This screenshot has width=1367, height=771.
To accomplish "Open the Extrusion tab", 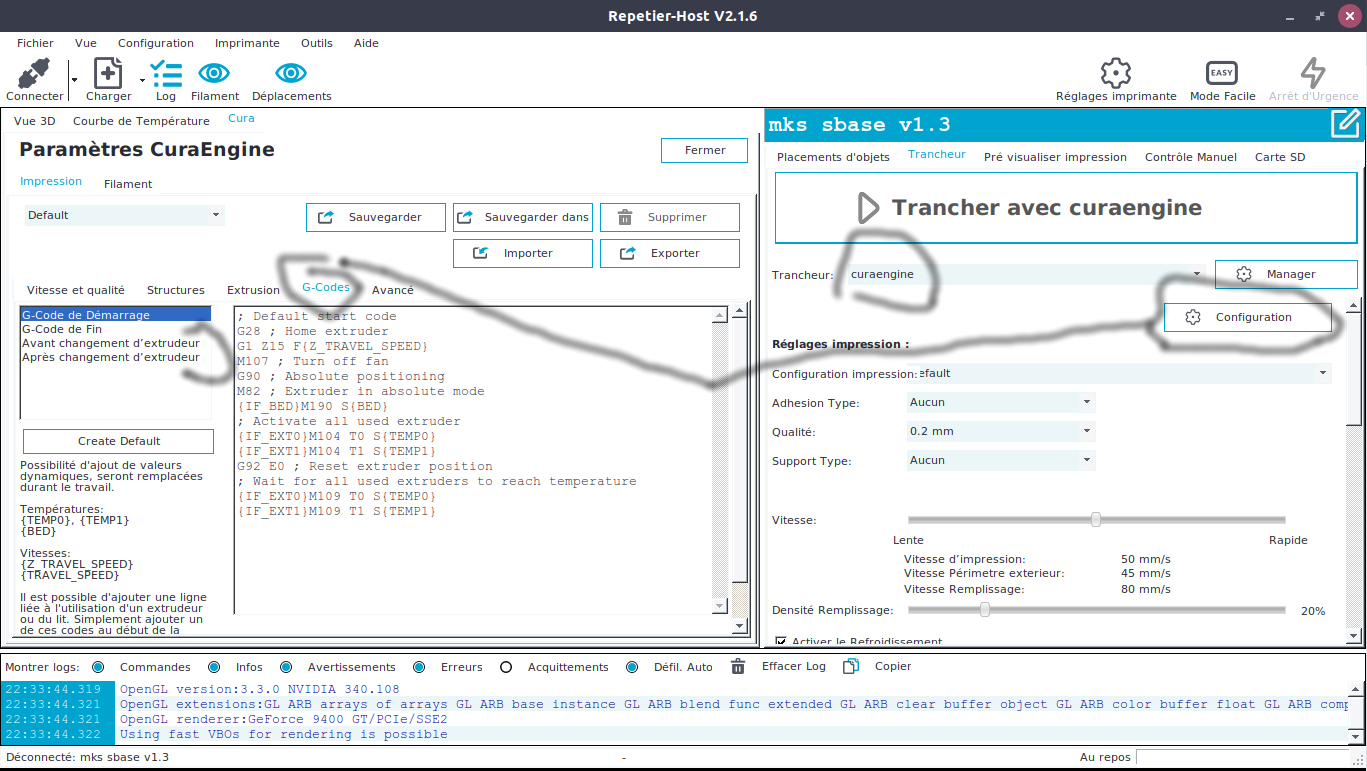I will [253, 290].
